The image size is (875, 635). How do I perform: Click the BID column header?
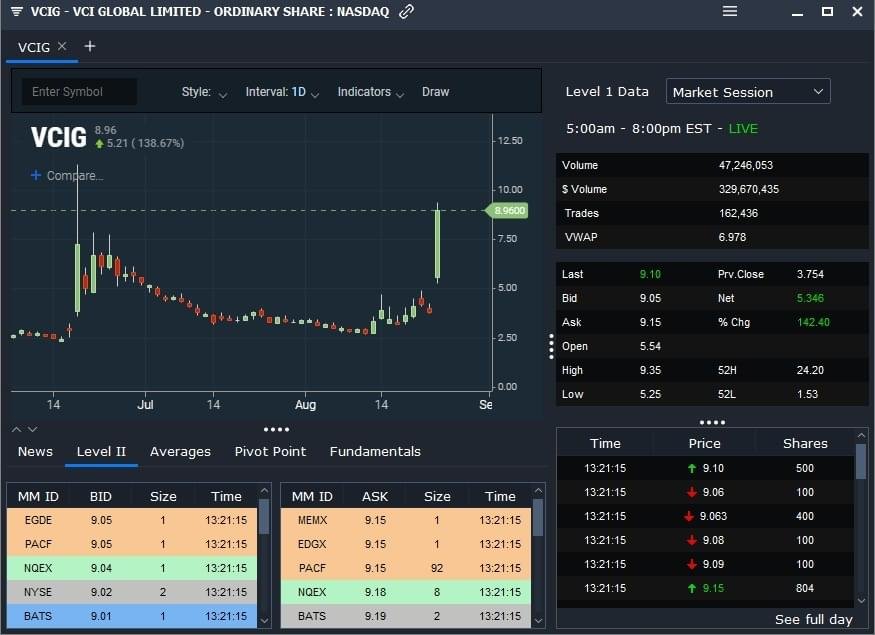point(101,496)
